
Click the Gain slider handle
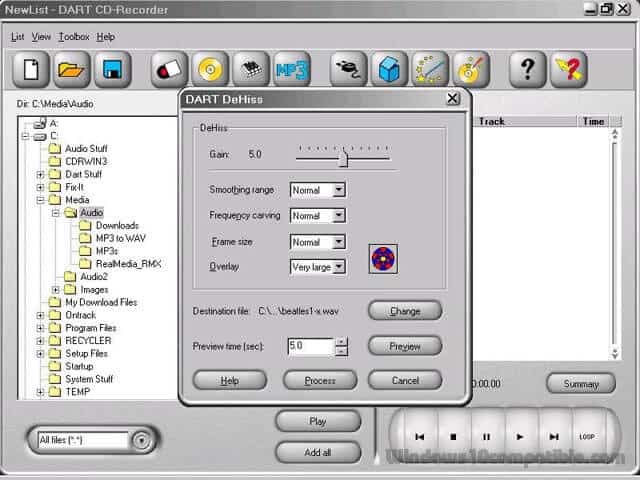(x=343, y=158)
